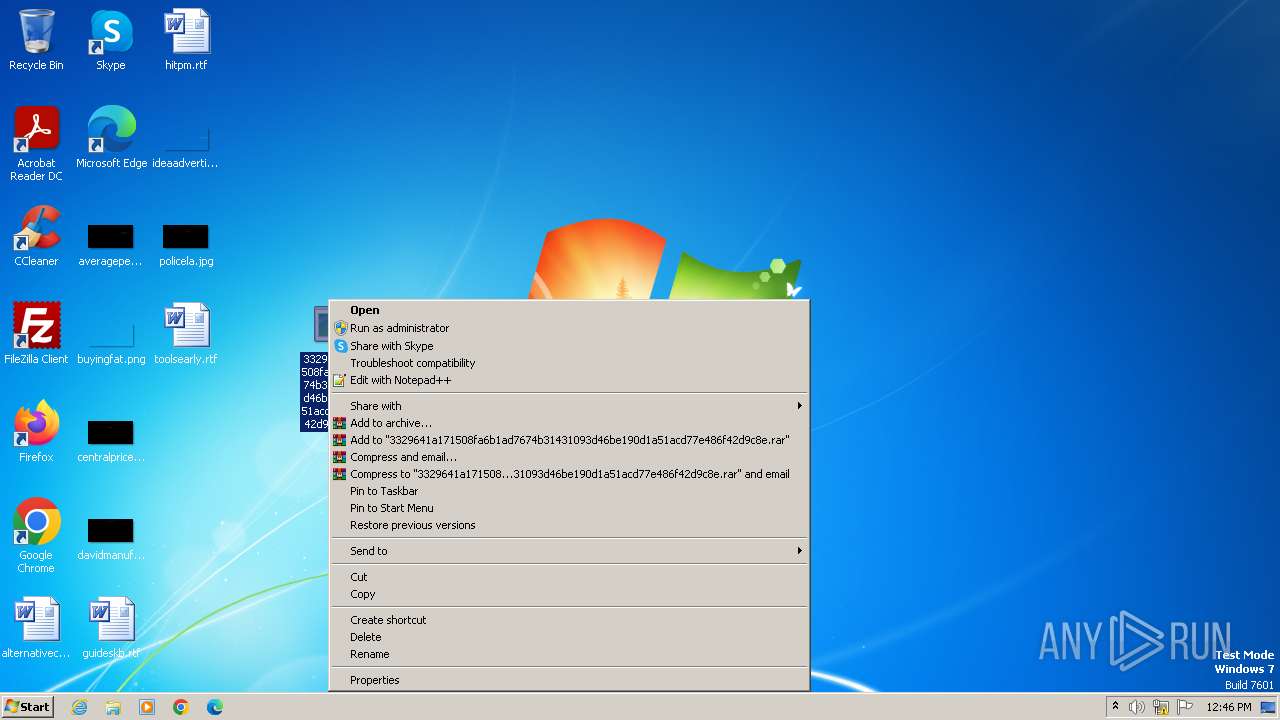Choose Compress and email...
Screen dimensions: 1280x720
tap(569, 457)
